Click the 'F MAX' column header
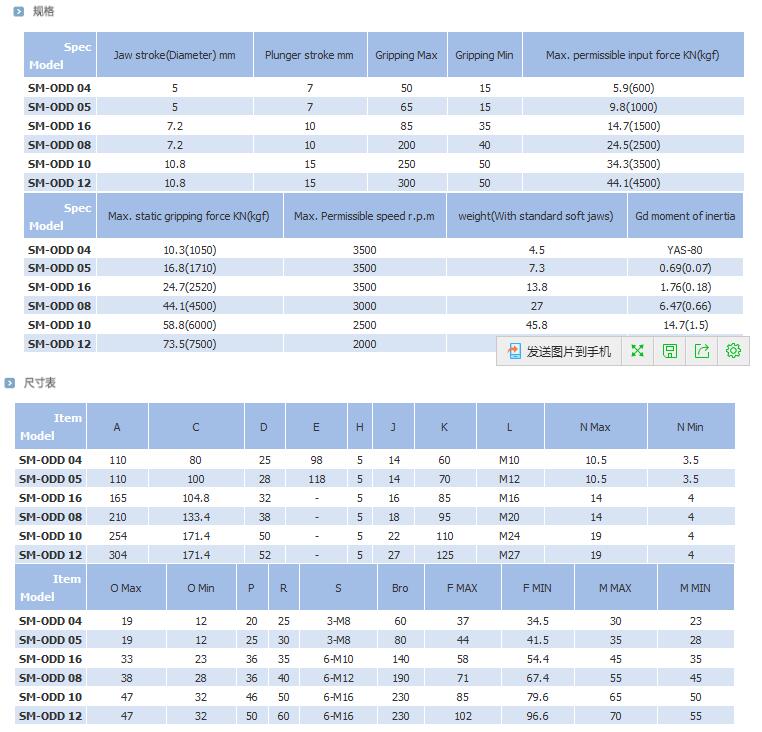The width and height of the screenshot is (762, 732). 462,588
